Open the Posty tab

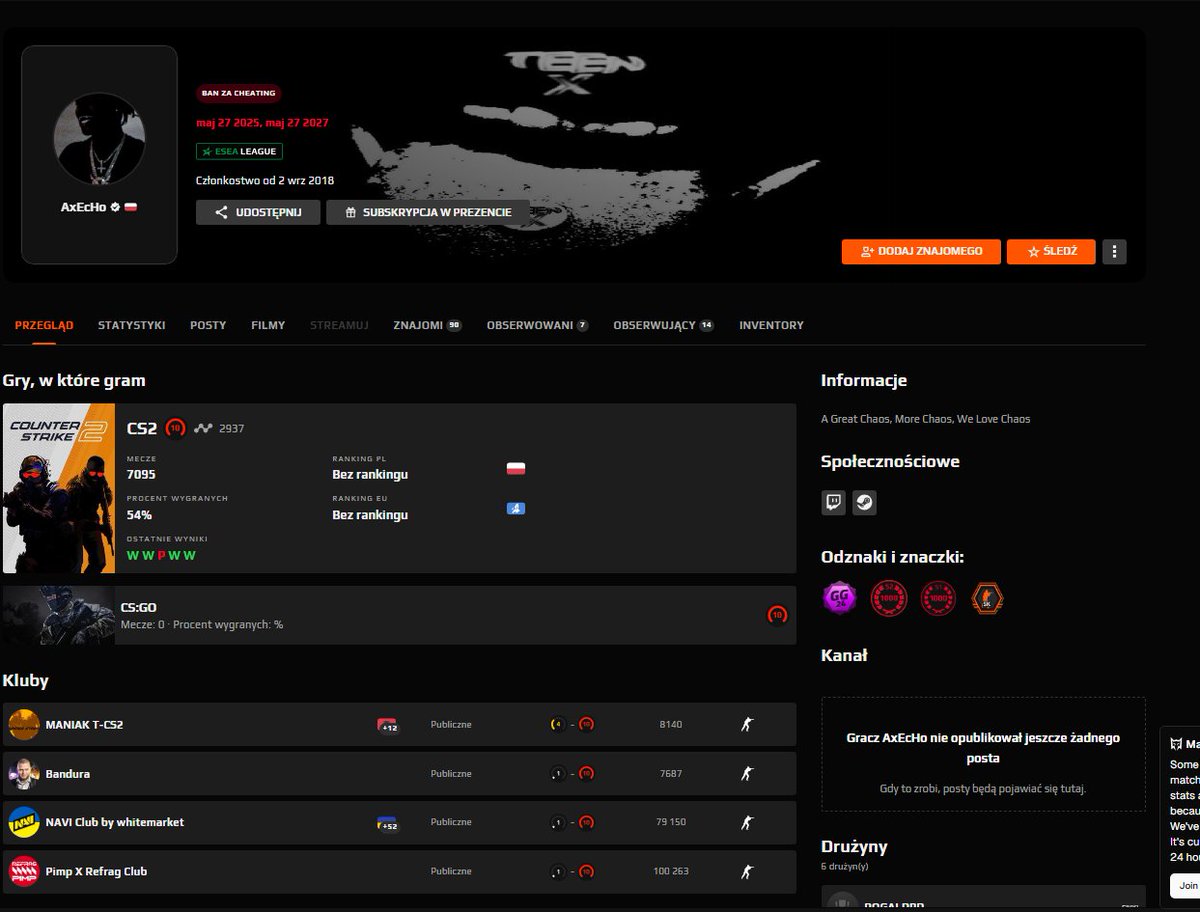208,325
